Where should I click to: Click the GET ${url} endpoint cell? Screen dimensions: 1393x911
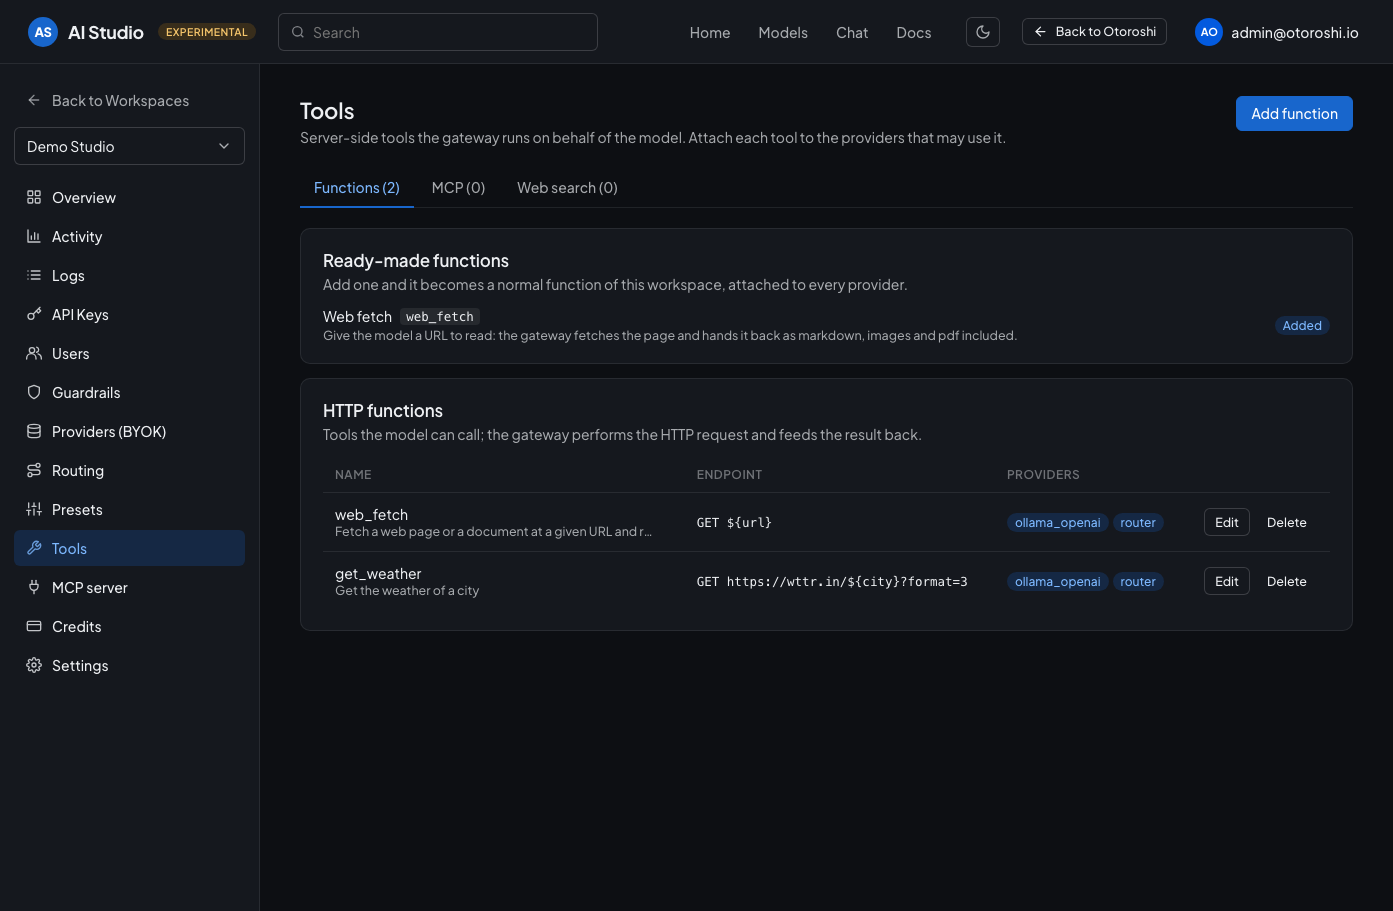coord(734,522)
